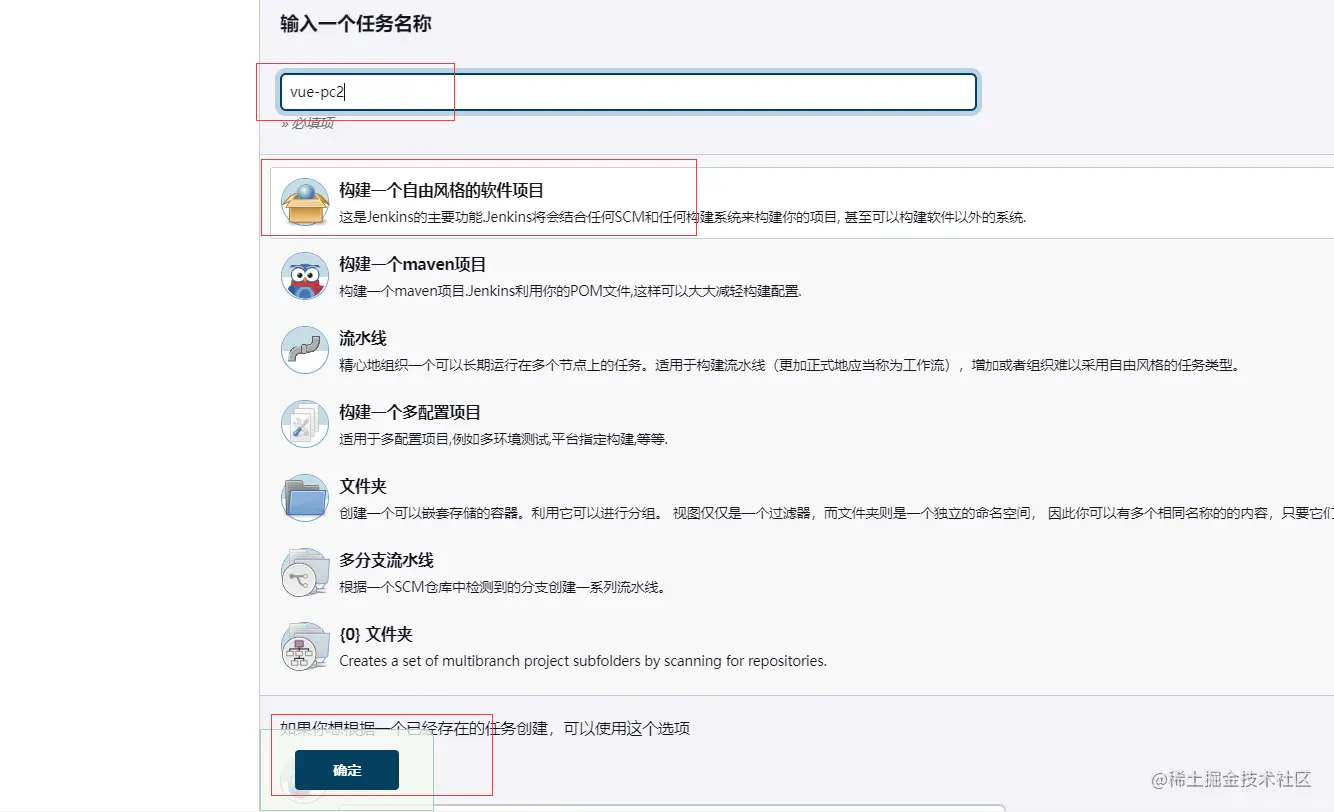This screenshot has height=812, width=1334.
Task: Click the multi-configuration project icon
Action: pyautogui.click(x=305, y=424)
